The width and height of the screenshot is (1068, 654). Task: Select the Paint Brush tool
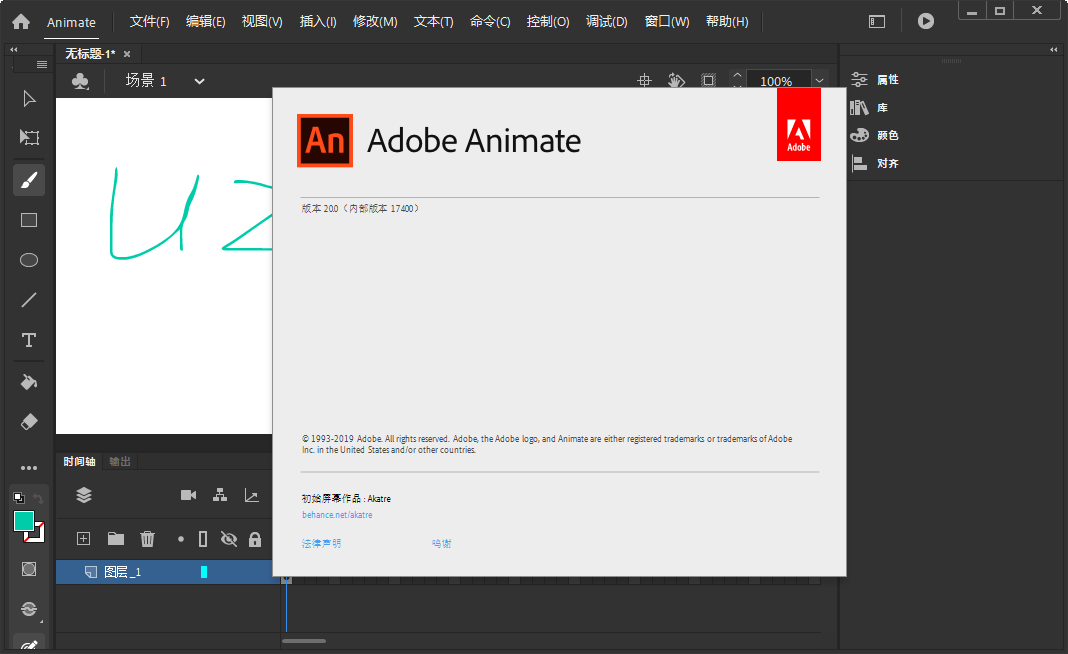click(x=28, y=180)
